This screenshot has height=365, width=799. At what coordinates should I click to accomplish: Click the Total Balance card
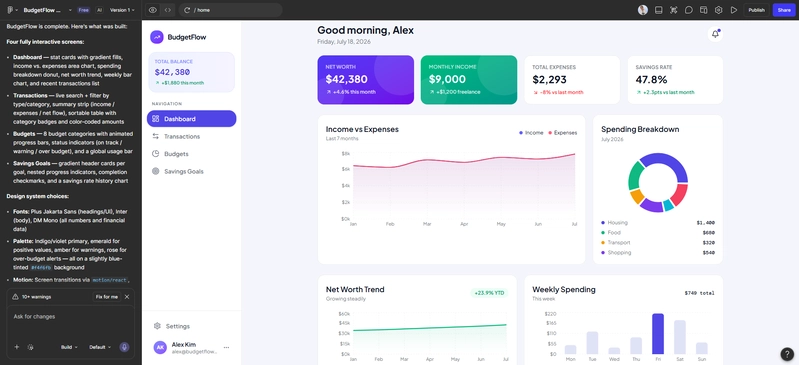pos(192,72)
